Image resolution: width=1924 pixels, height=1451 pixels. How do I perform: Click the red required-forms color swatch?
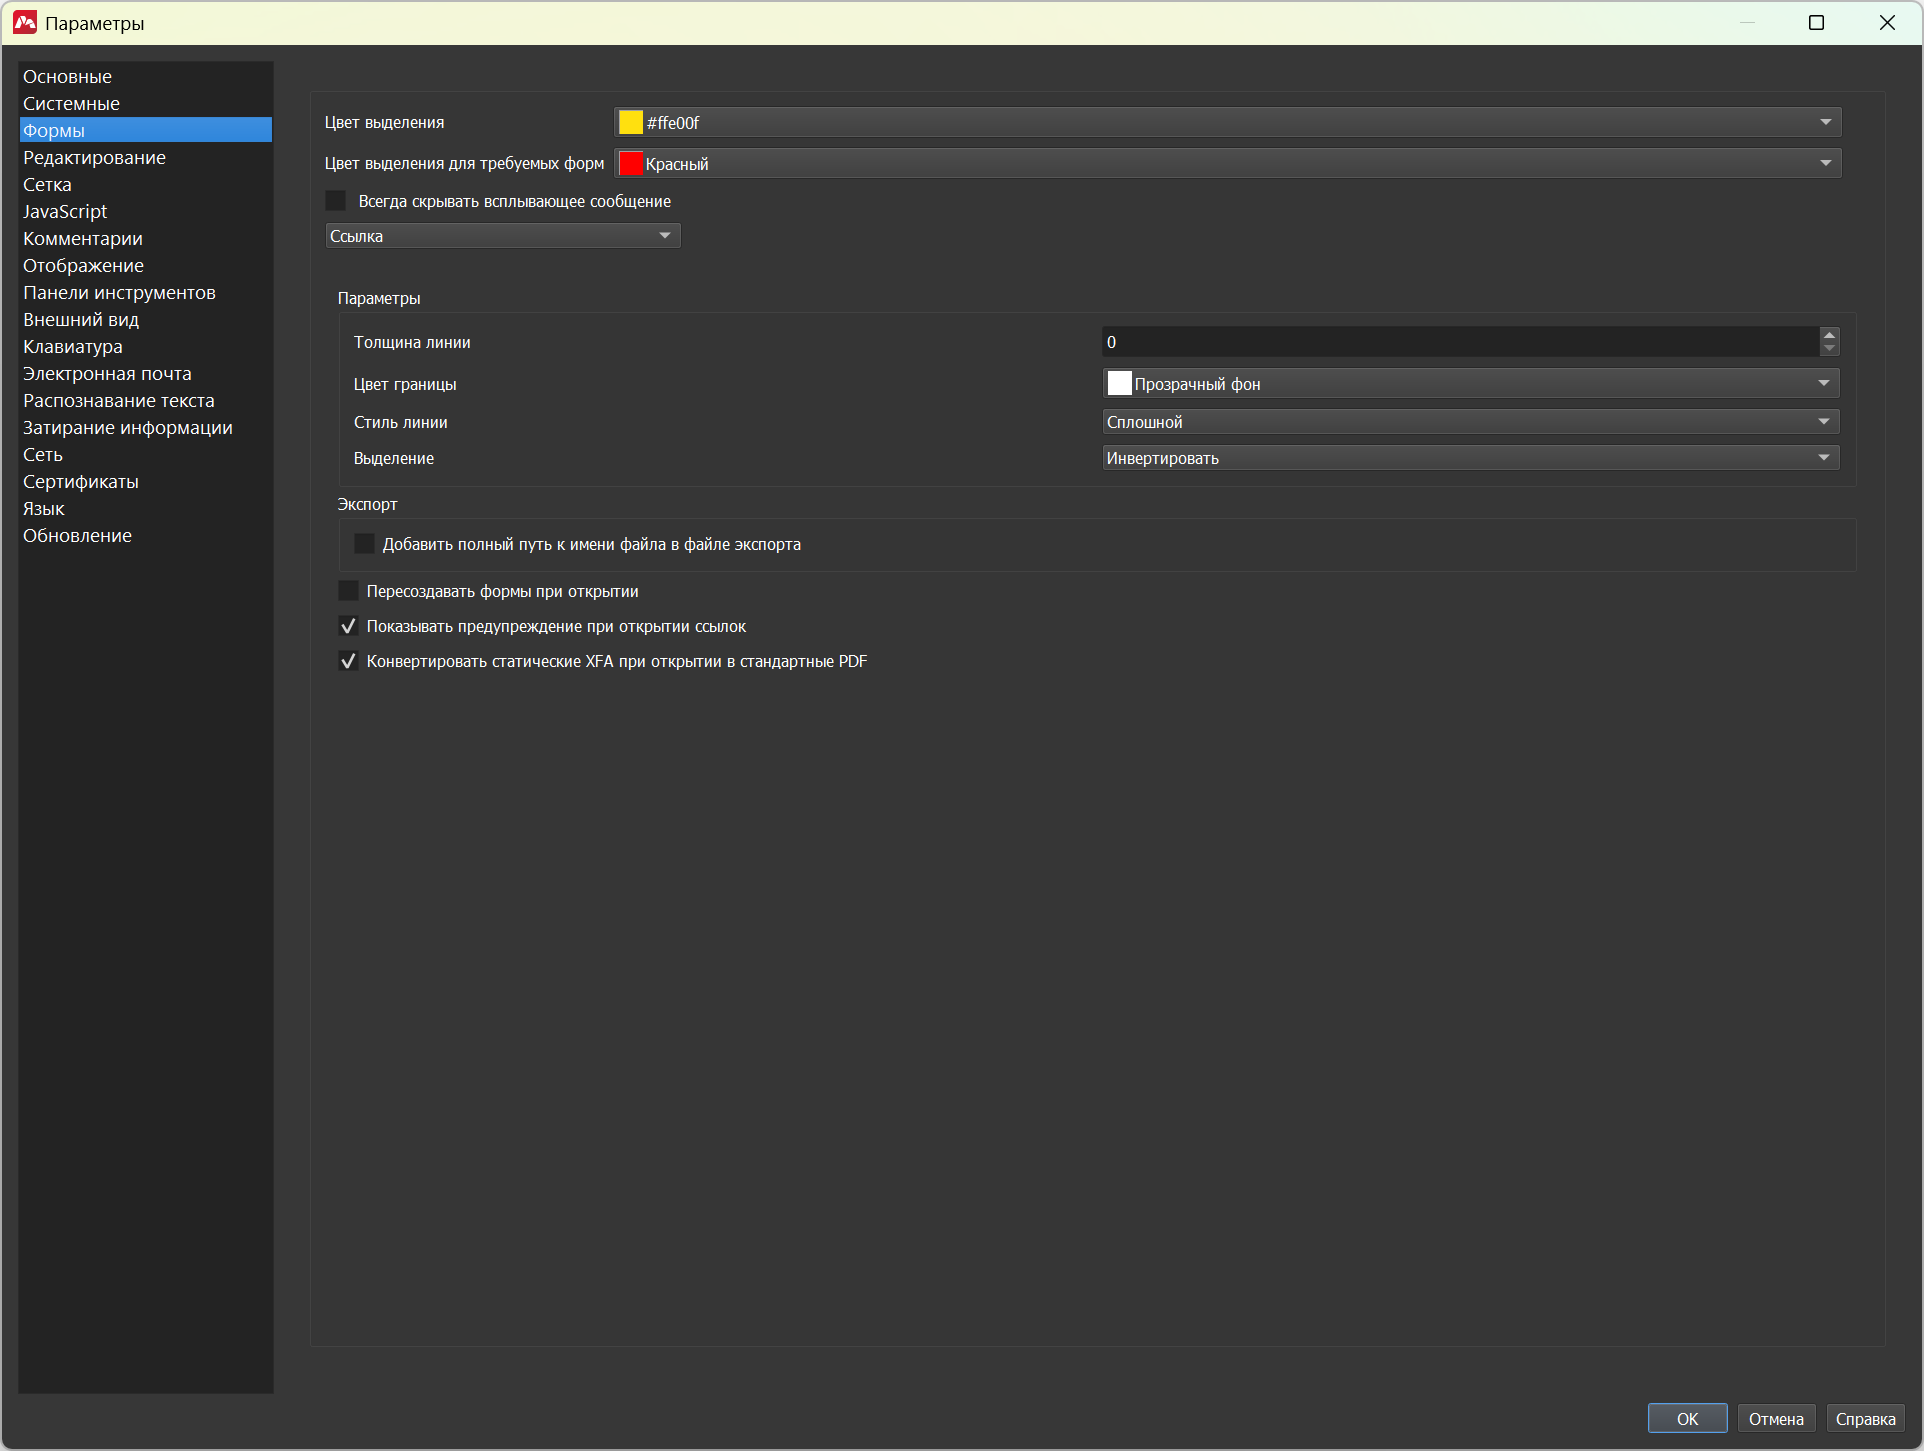[630, 163]
